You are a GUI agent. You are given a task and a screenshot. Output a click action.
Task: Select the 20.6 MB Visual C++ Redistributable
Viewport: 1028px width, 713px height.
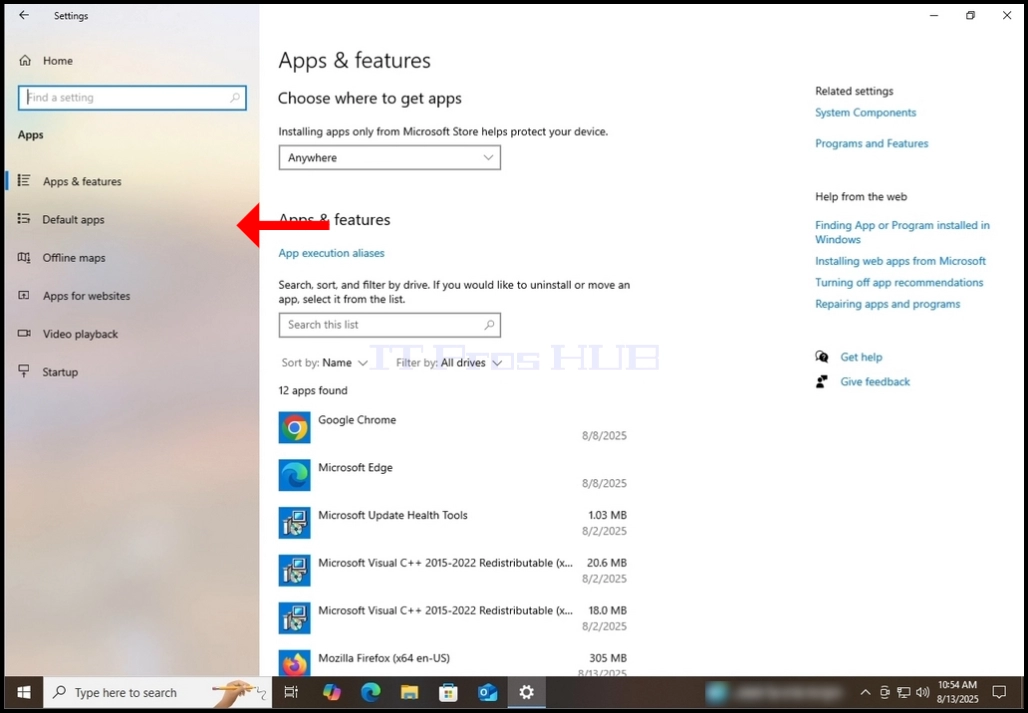tap(452, 570)
